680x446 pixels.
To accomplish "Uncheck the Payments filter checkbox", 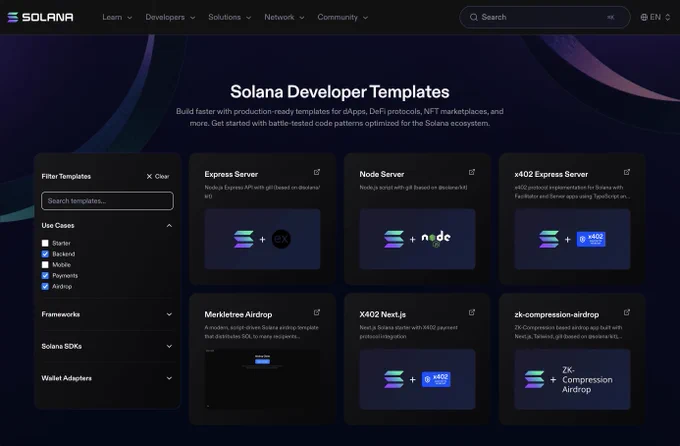I will 45,275.
